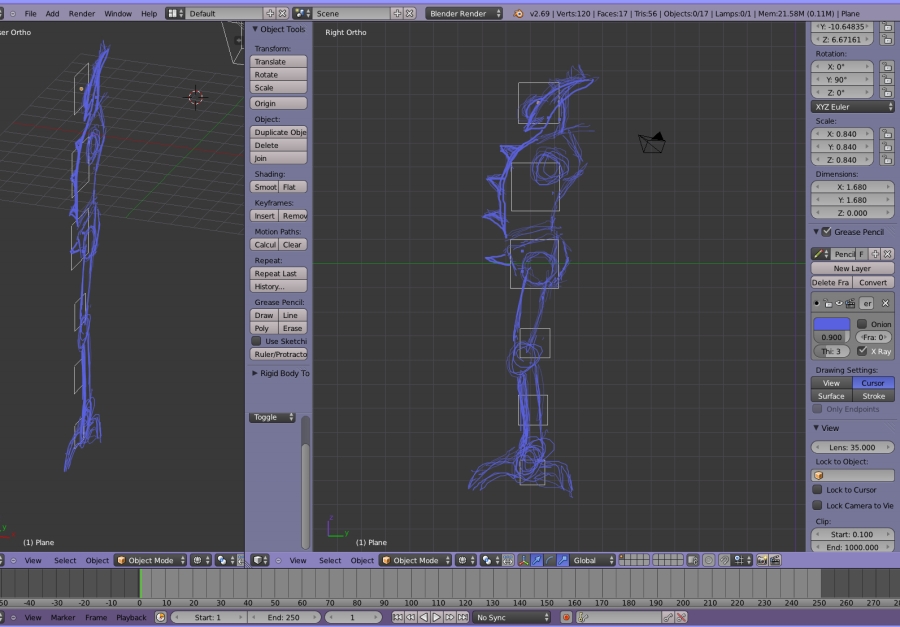Click the 3D manipulator toggle icon in the right viewport header

[523, 560]
